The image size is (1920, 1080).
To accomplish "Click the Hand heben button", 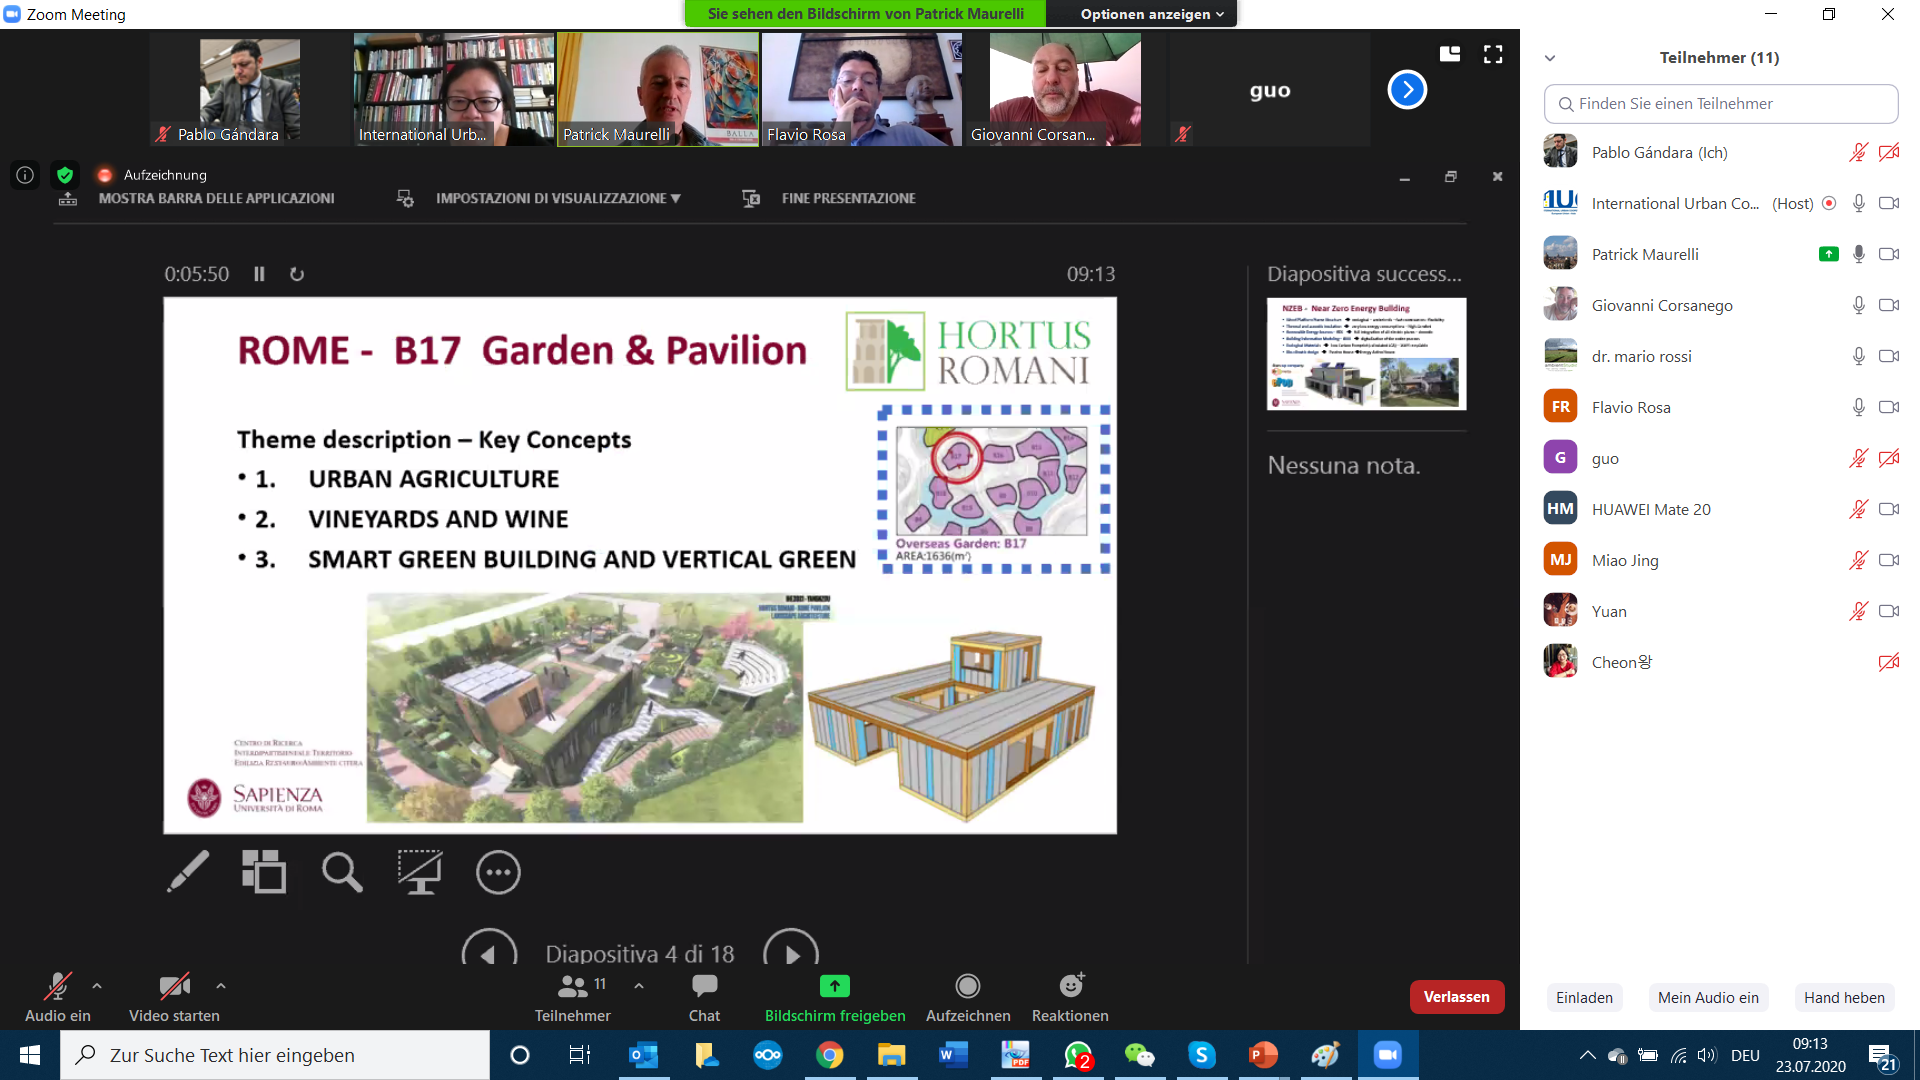I will tap(1843, 997).
